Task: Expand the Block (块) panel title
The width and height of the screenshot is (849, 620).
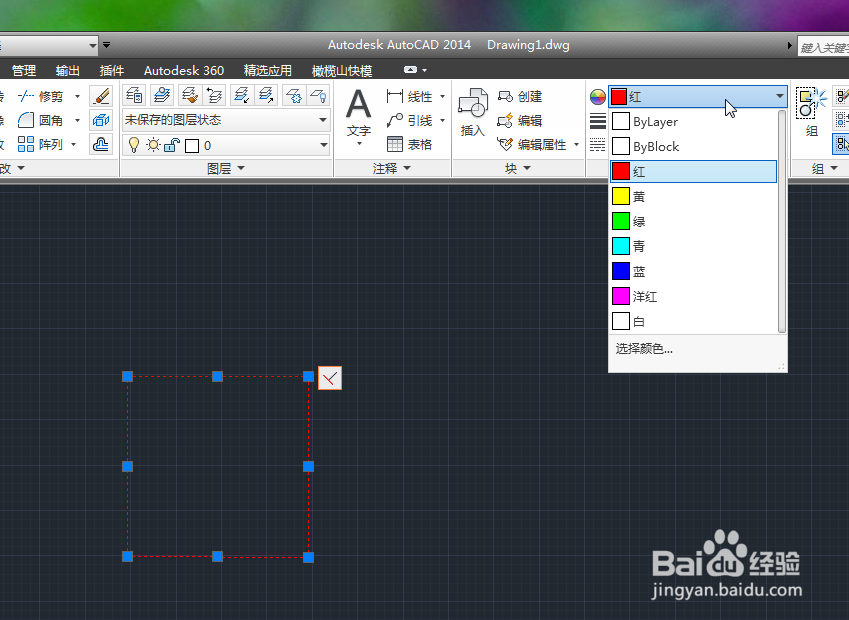Action: click(x=518, y=168)
